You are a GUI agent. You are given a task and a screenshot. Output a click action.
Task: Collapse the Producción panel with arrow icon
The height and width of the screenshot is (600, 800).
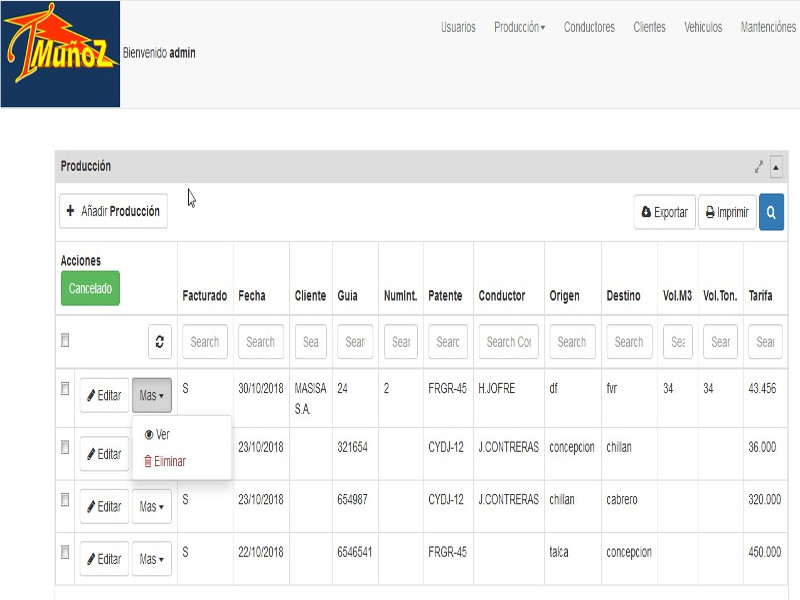pos(776,167)
